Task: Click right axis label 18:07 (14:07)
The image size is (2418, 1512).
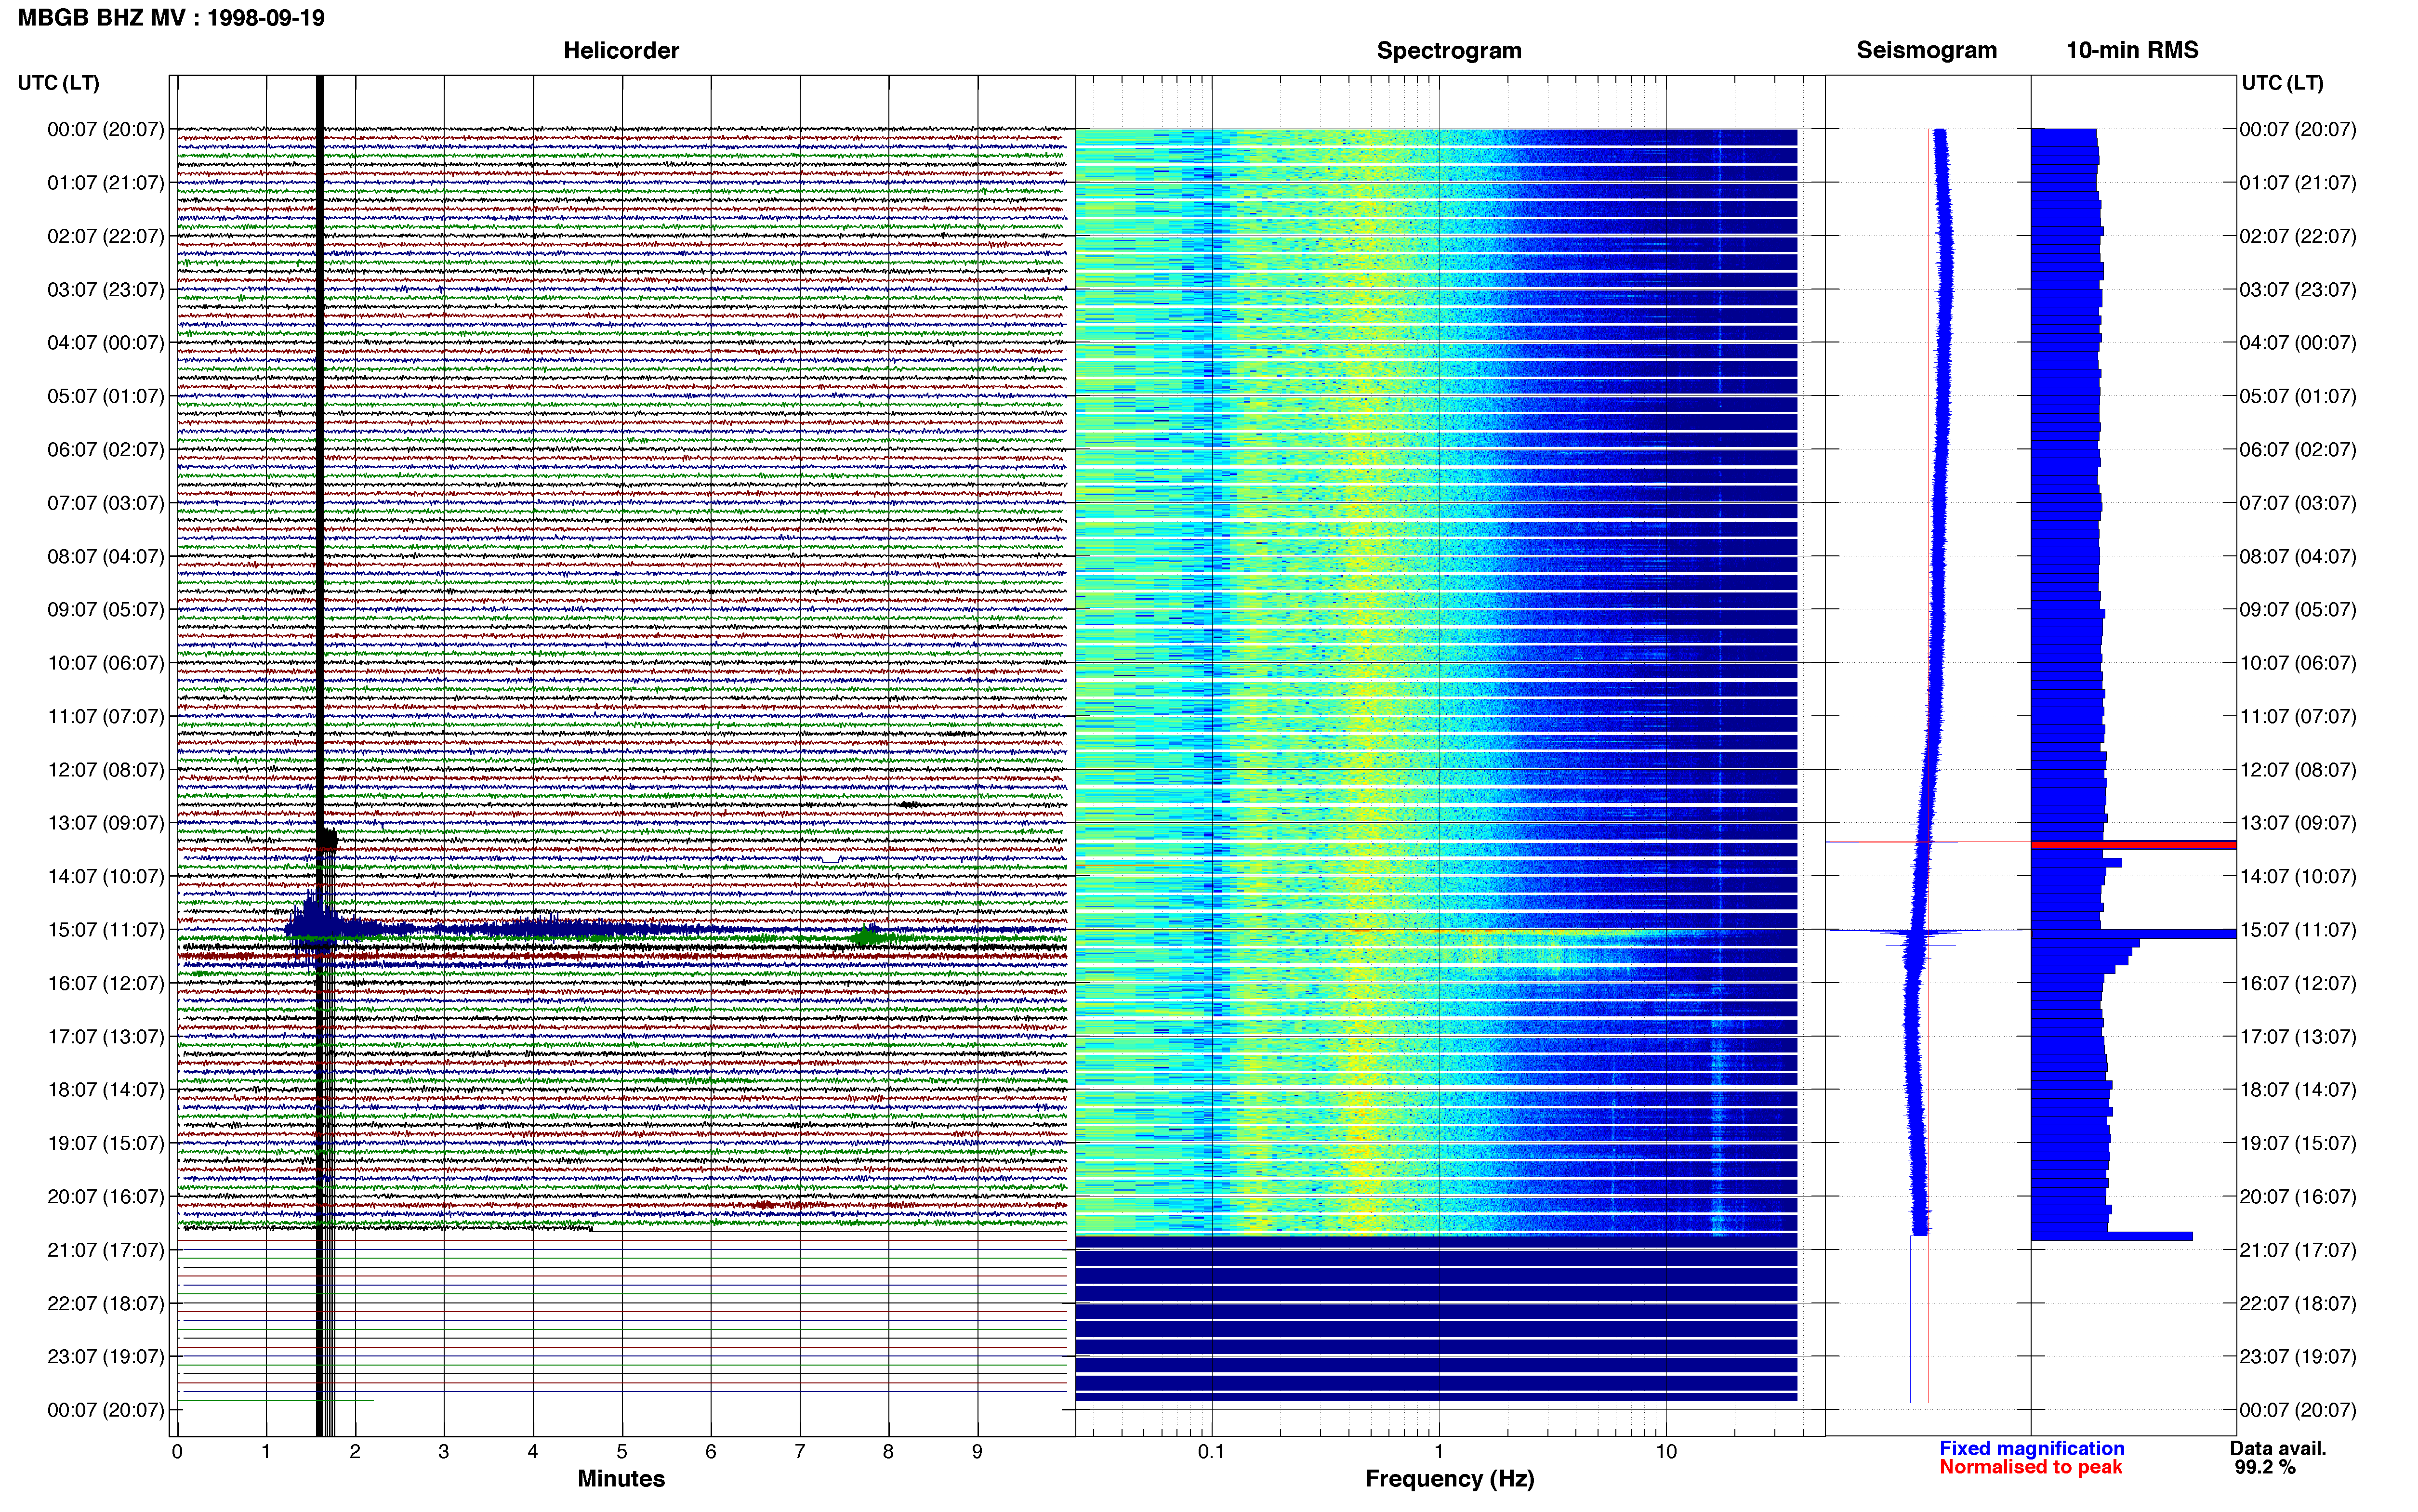Action: click(x=2298, y=1090)
